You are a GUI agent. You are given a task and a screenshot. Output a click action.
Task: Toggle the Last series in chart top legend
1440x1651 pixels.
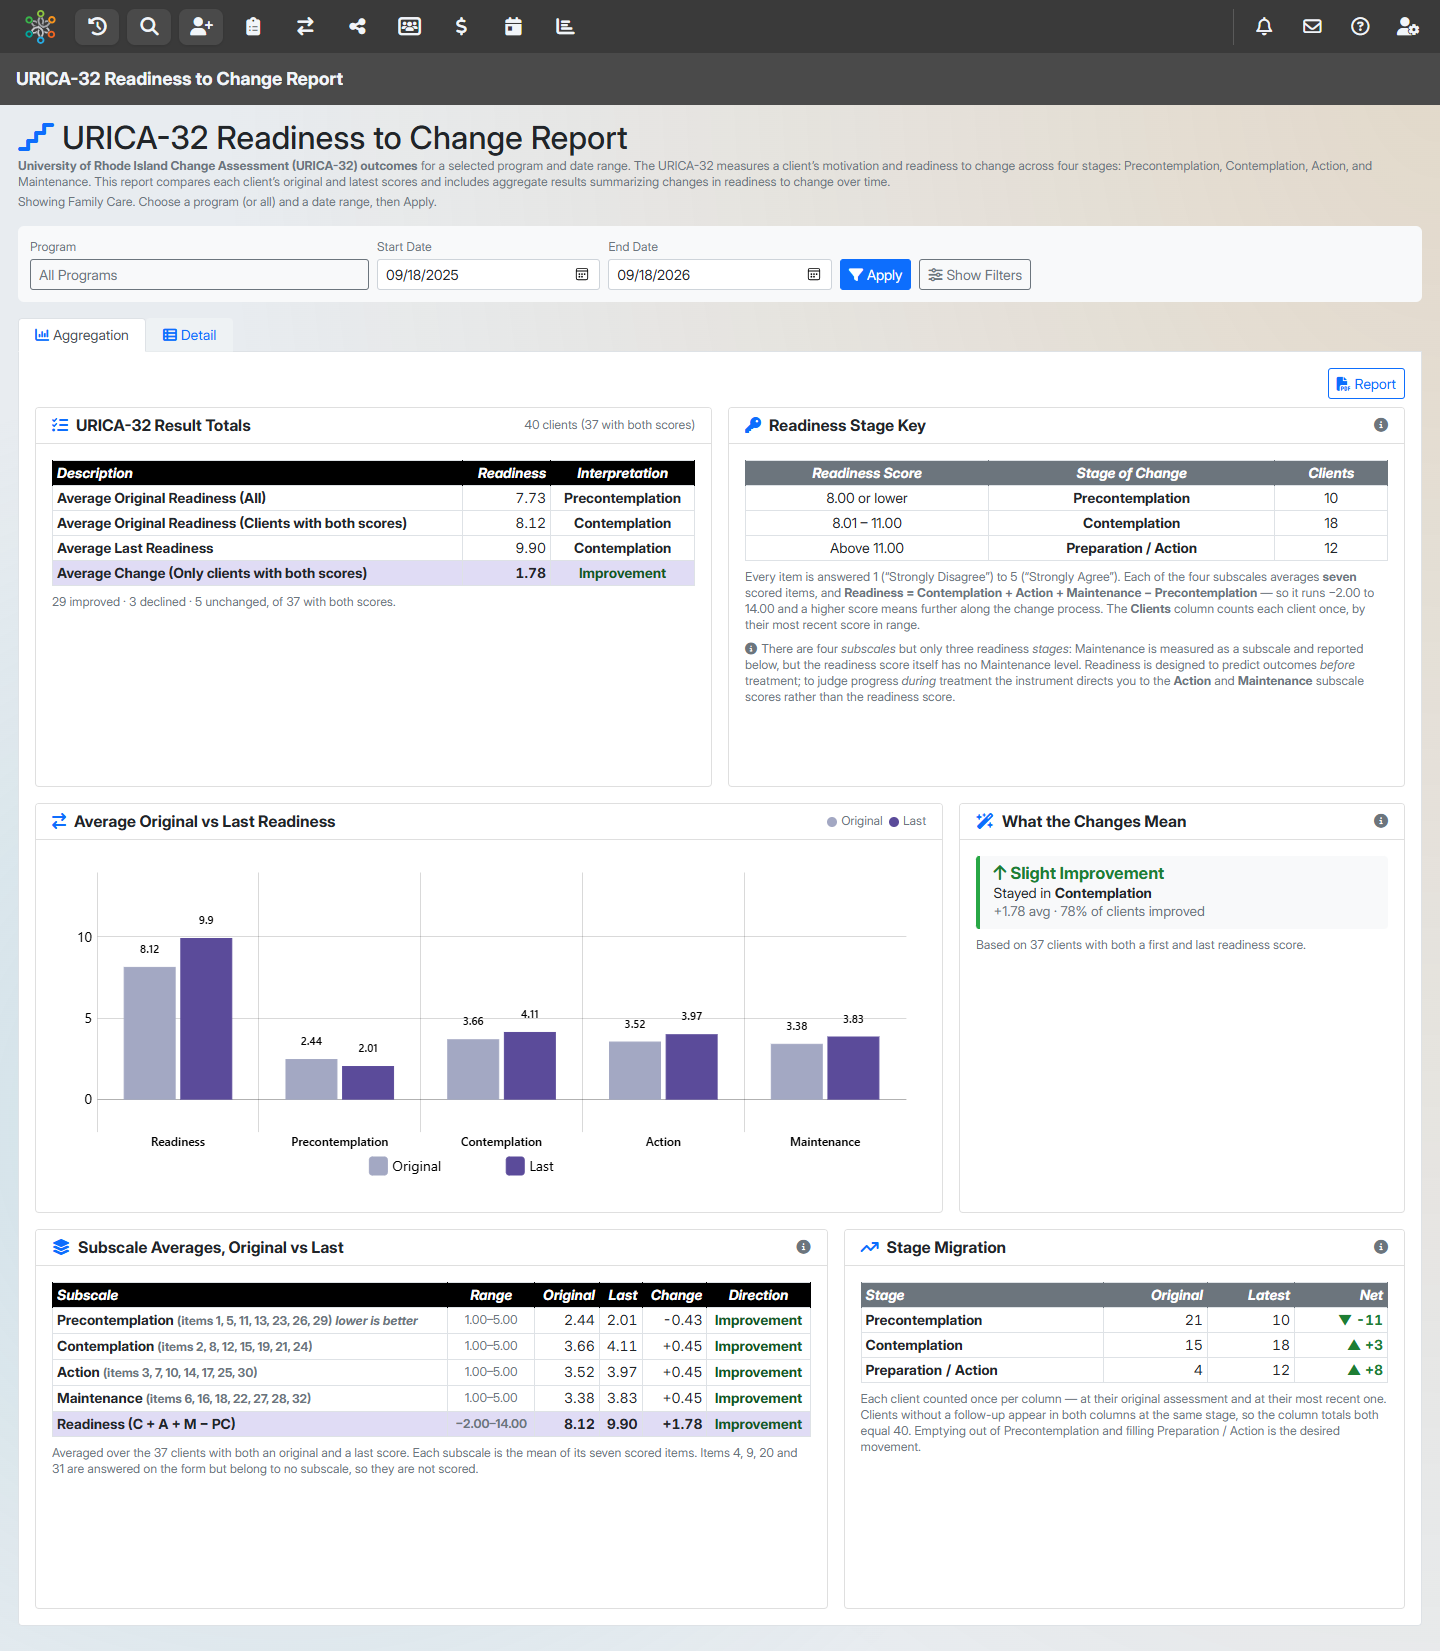click(907, 821)
